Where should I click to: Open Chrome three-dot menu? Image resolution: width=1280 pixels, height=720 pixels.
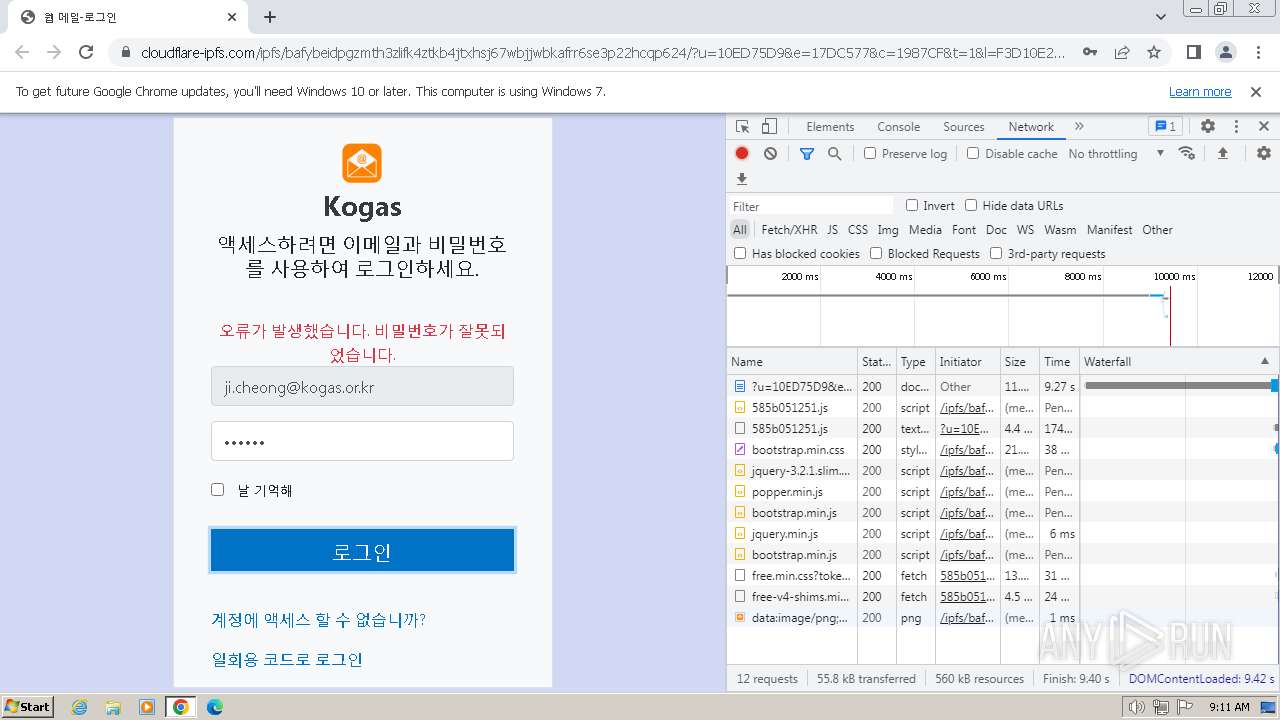click(1257, 52)
